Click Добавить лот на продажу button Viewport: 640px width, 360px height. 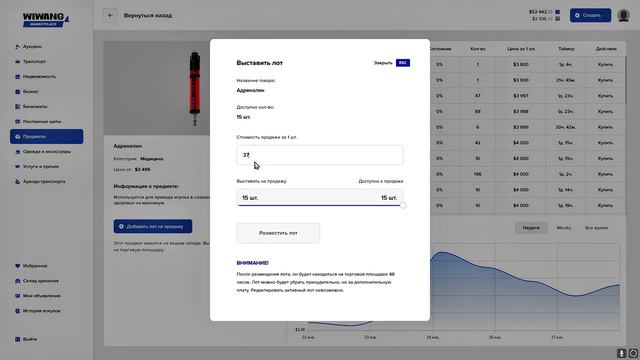click(153, 226)
